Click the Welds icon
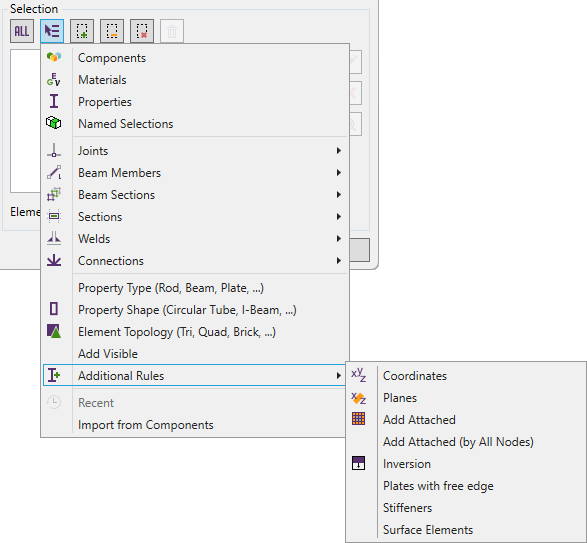The width and height of the screenshot is (587, 543). click(x=54, y=238)
